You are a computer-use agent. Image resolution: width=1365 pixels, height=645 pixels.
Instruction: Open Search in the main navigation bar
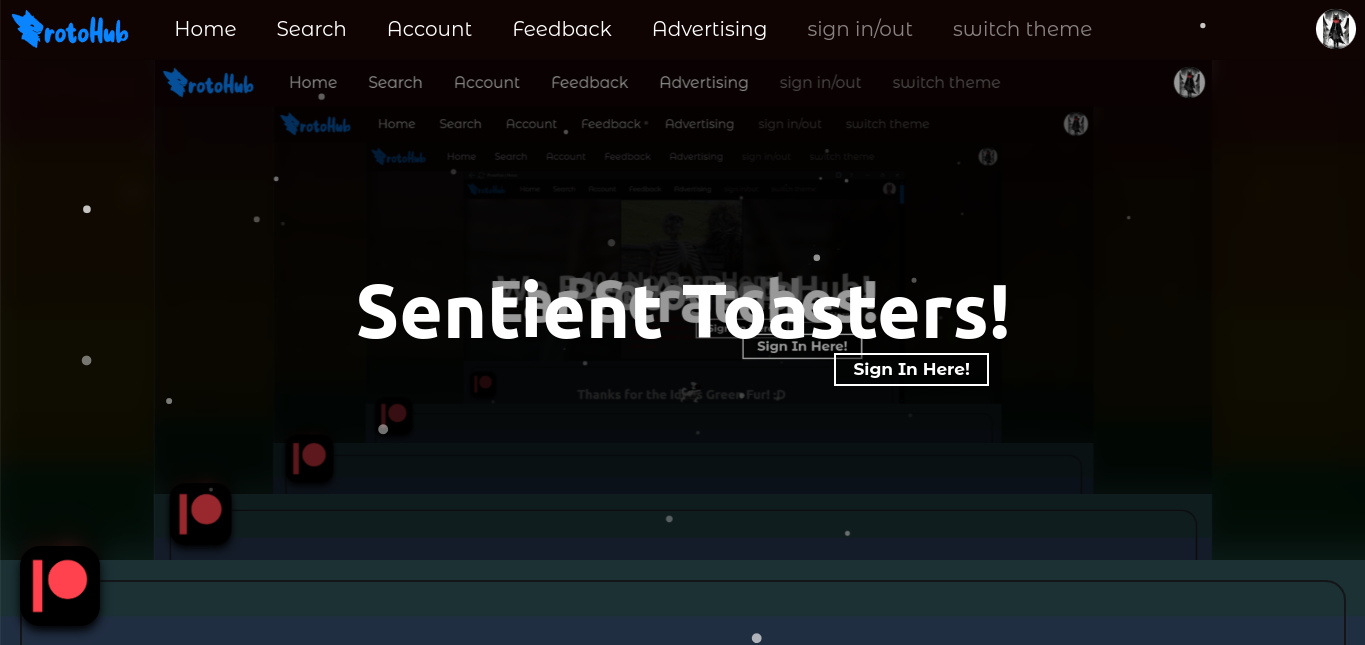(x=311, y=29)
